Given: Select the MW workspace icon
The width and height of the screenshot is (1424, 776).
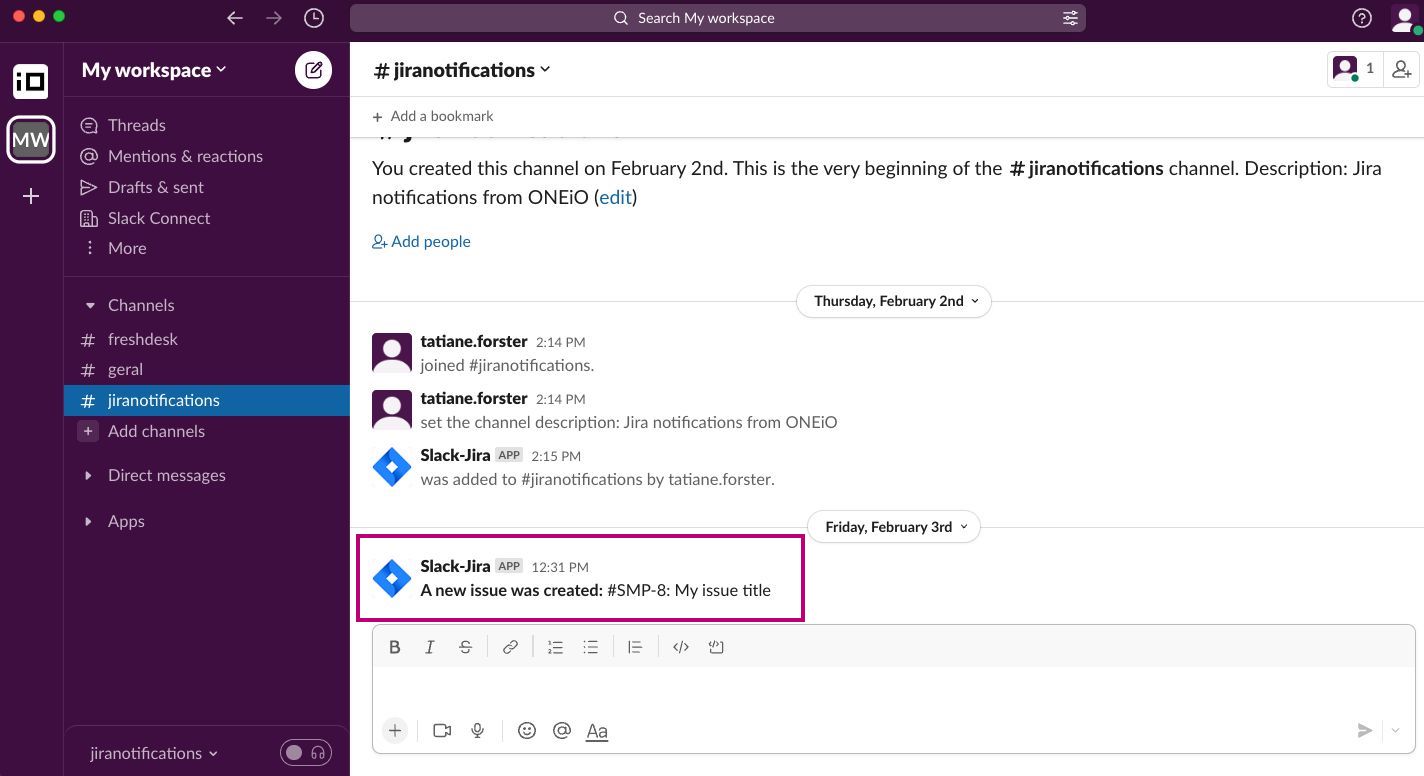Looking at the screenshot, I should 31,139.
